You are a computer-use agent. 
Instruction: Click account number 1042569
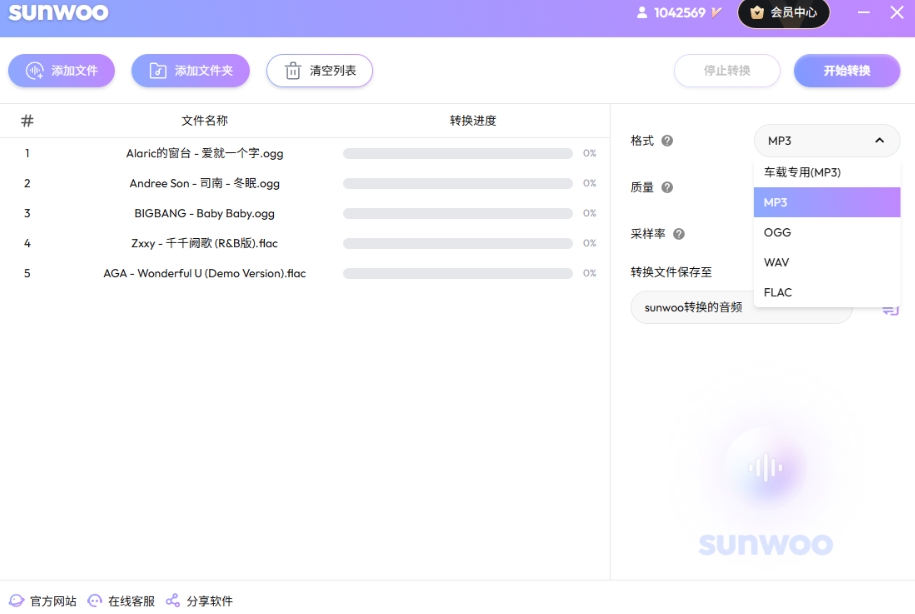(680, 12)
